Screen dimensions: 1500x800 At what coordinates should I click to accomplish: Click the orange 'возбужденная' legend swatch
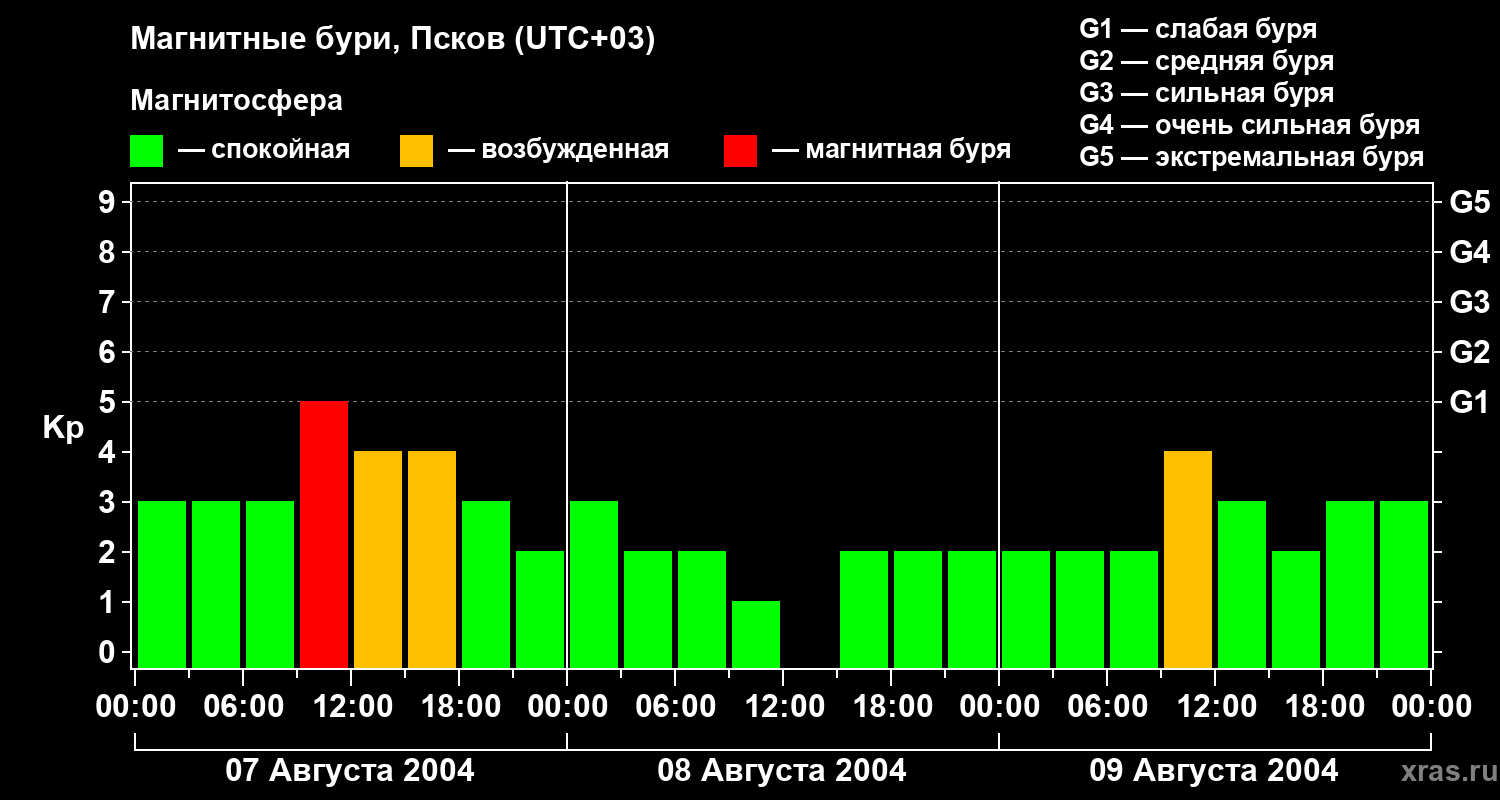[416, 151]
